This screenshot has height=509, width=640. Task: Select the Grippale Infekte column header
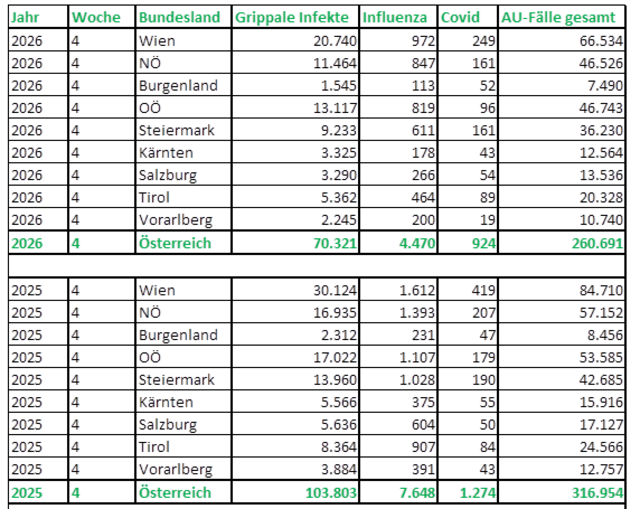pos(294,19)
